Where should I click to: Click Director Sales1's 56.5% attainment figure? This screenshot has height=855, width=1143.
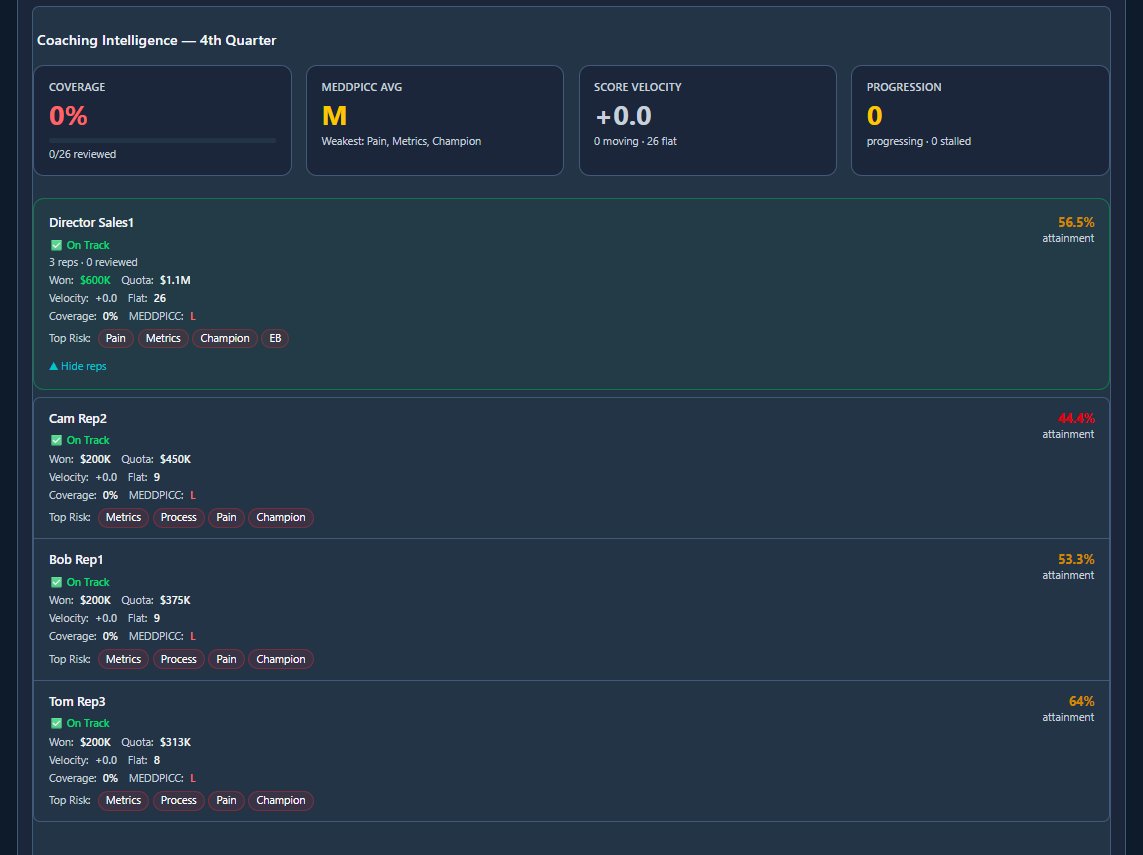coord(1076,222)
